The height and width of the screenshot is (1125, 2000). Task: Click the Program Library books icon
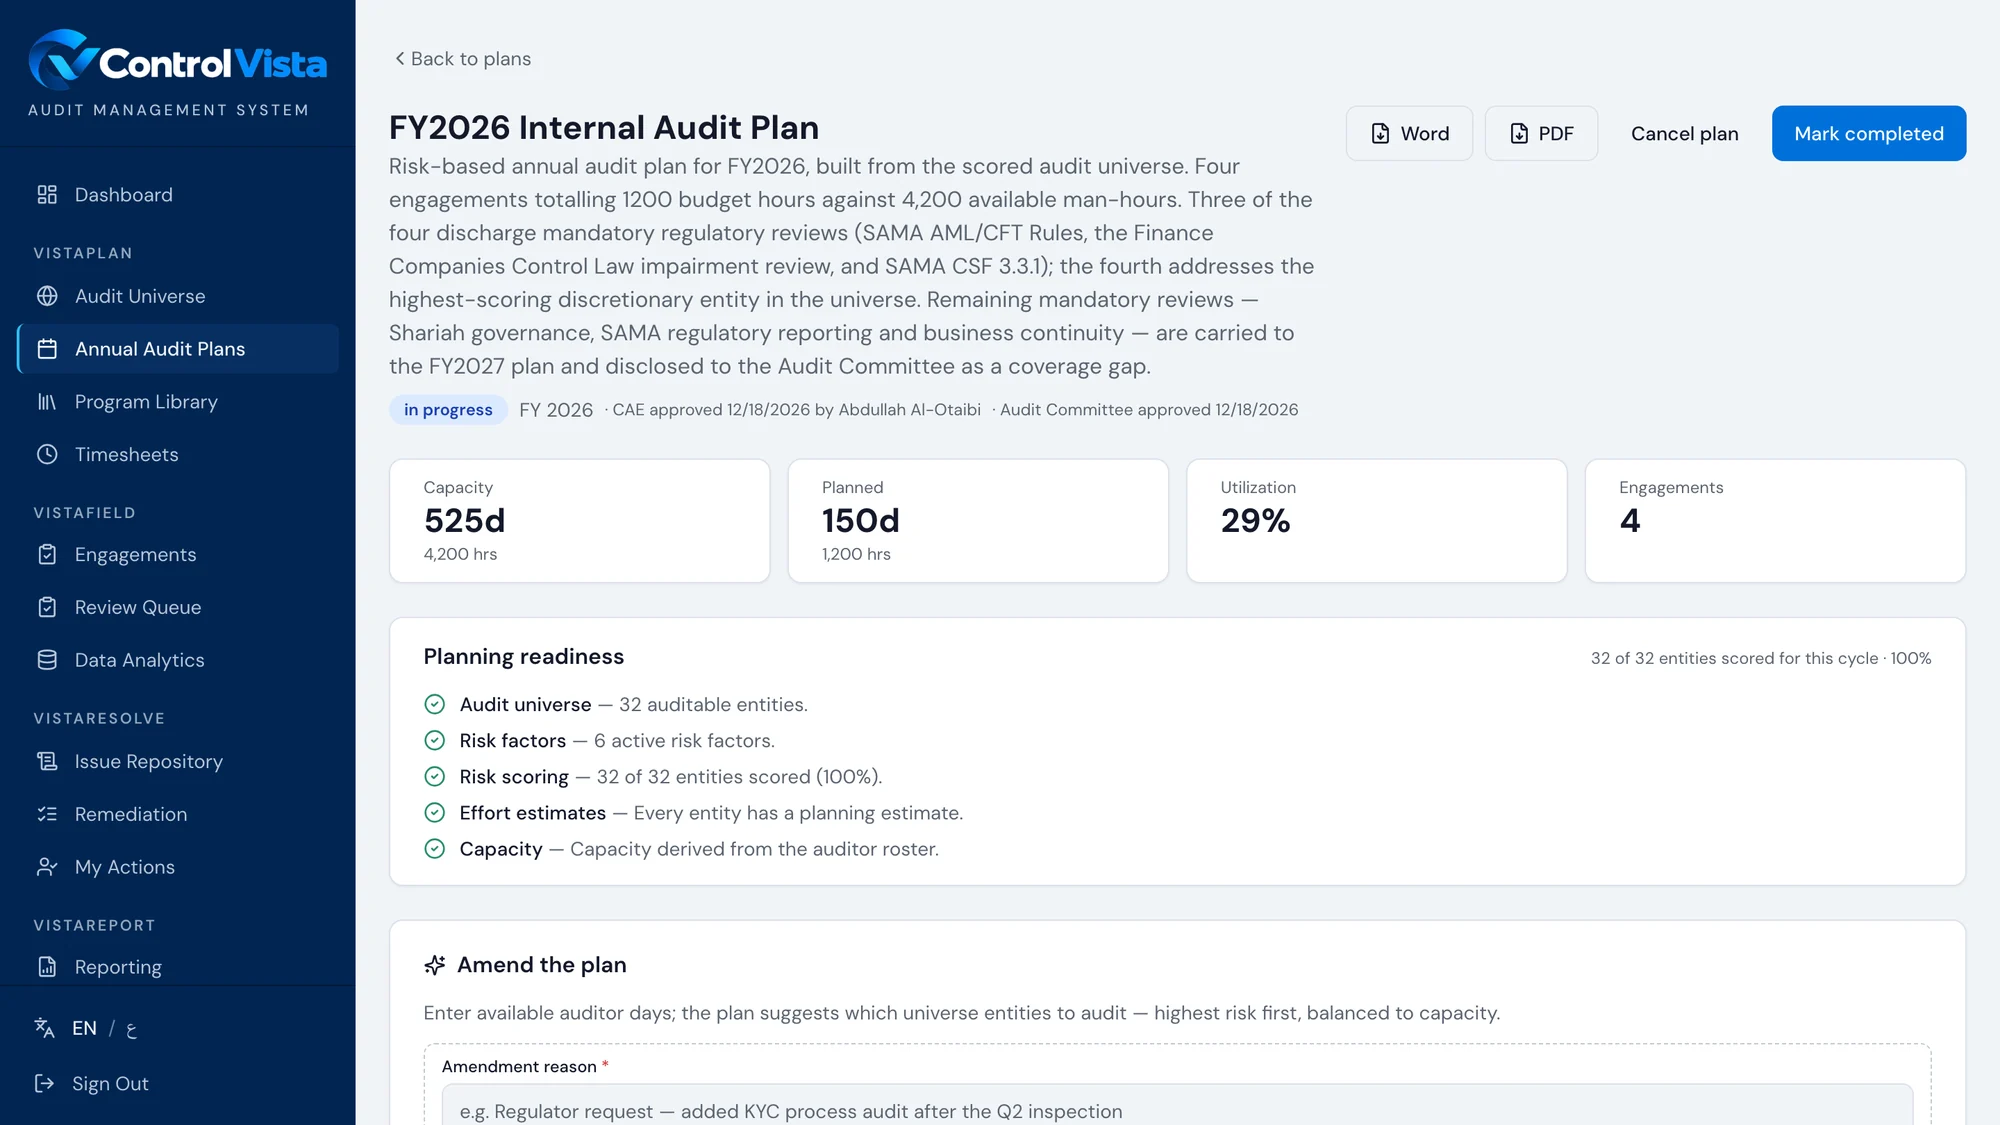[47, 402]
